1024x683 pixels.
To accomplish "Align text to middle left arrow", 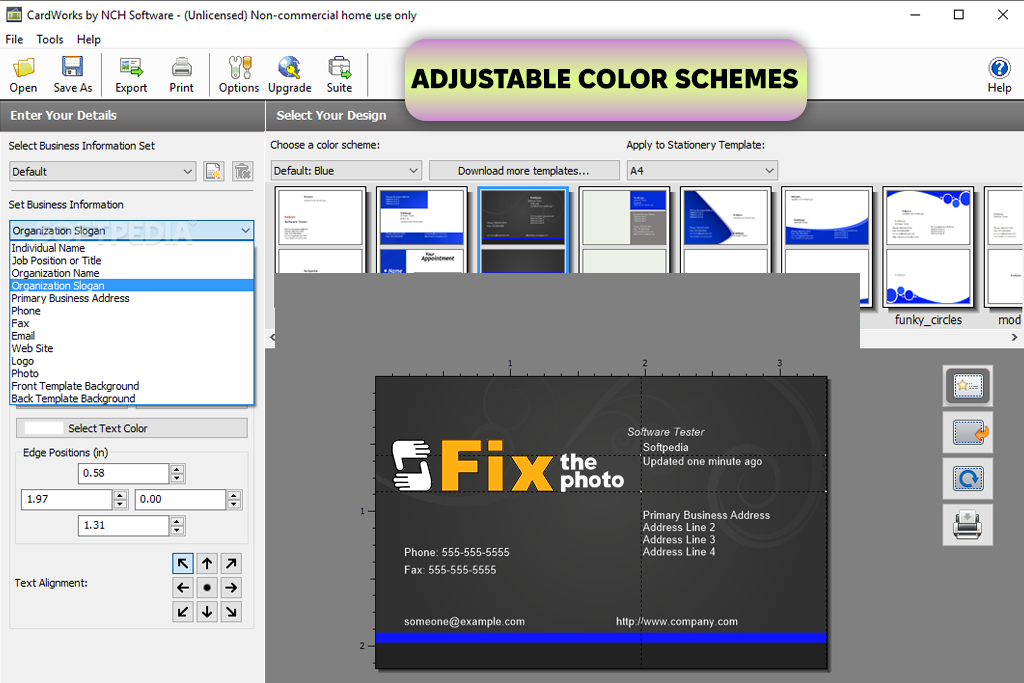I will pyautogui.click(x=183, y=588).
